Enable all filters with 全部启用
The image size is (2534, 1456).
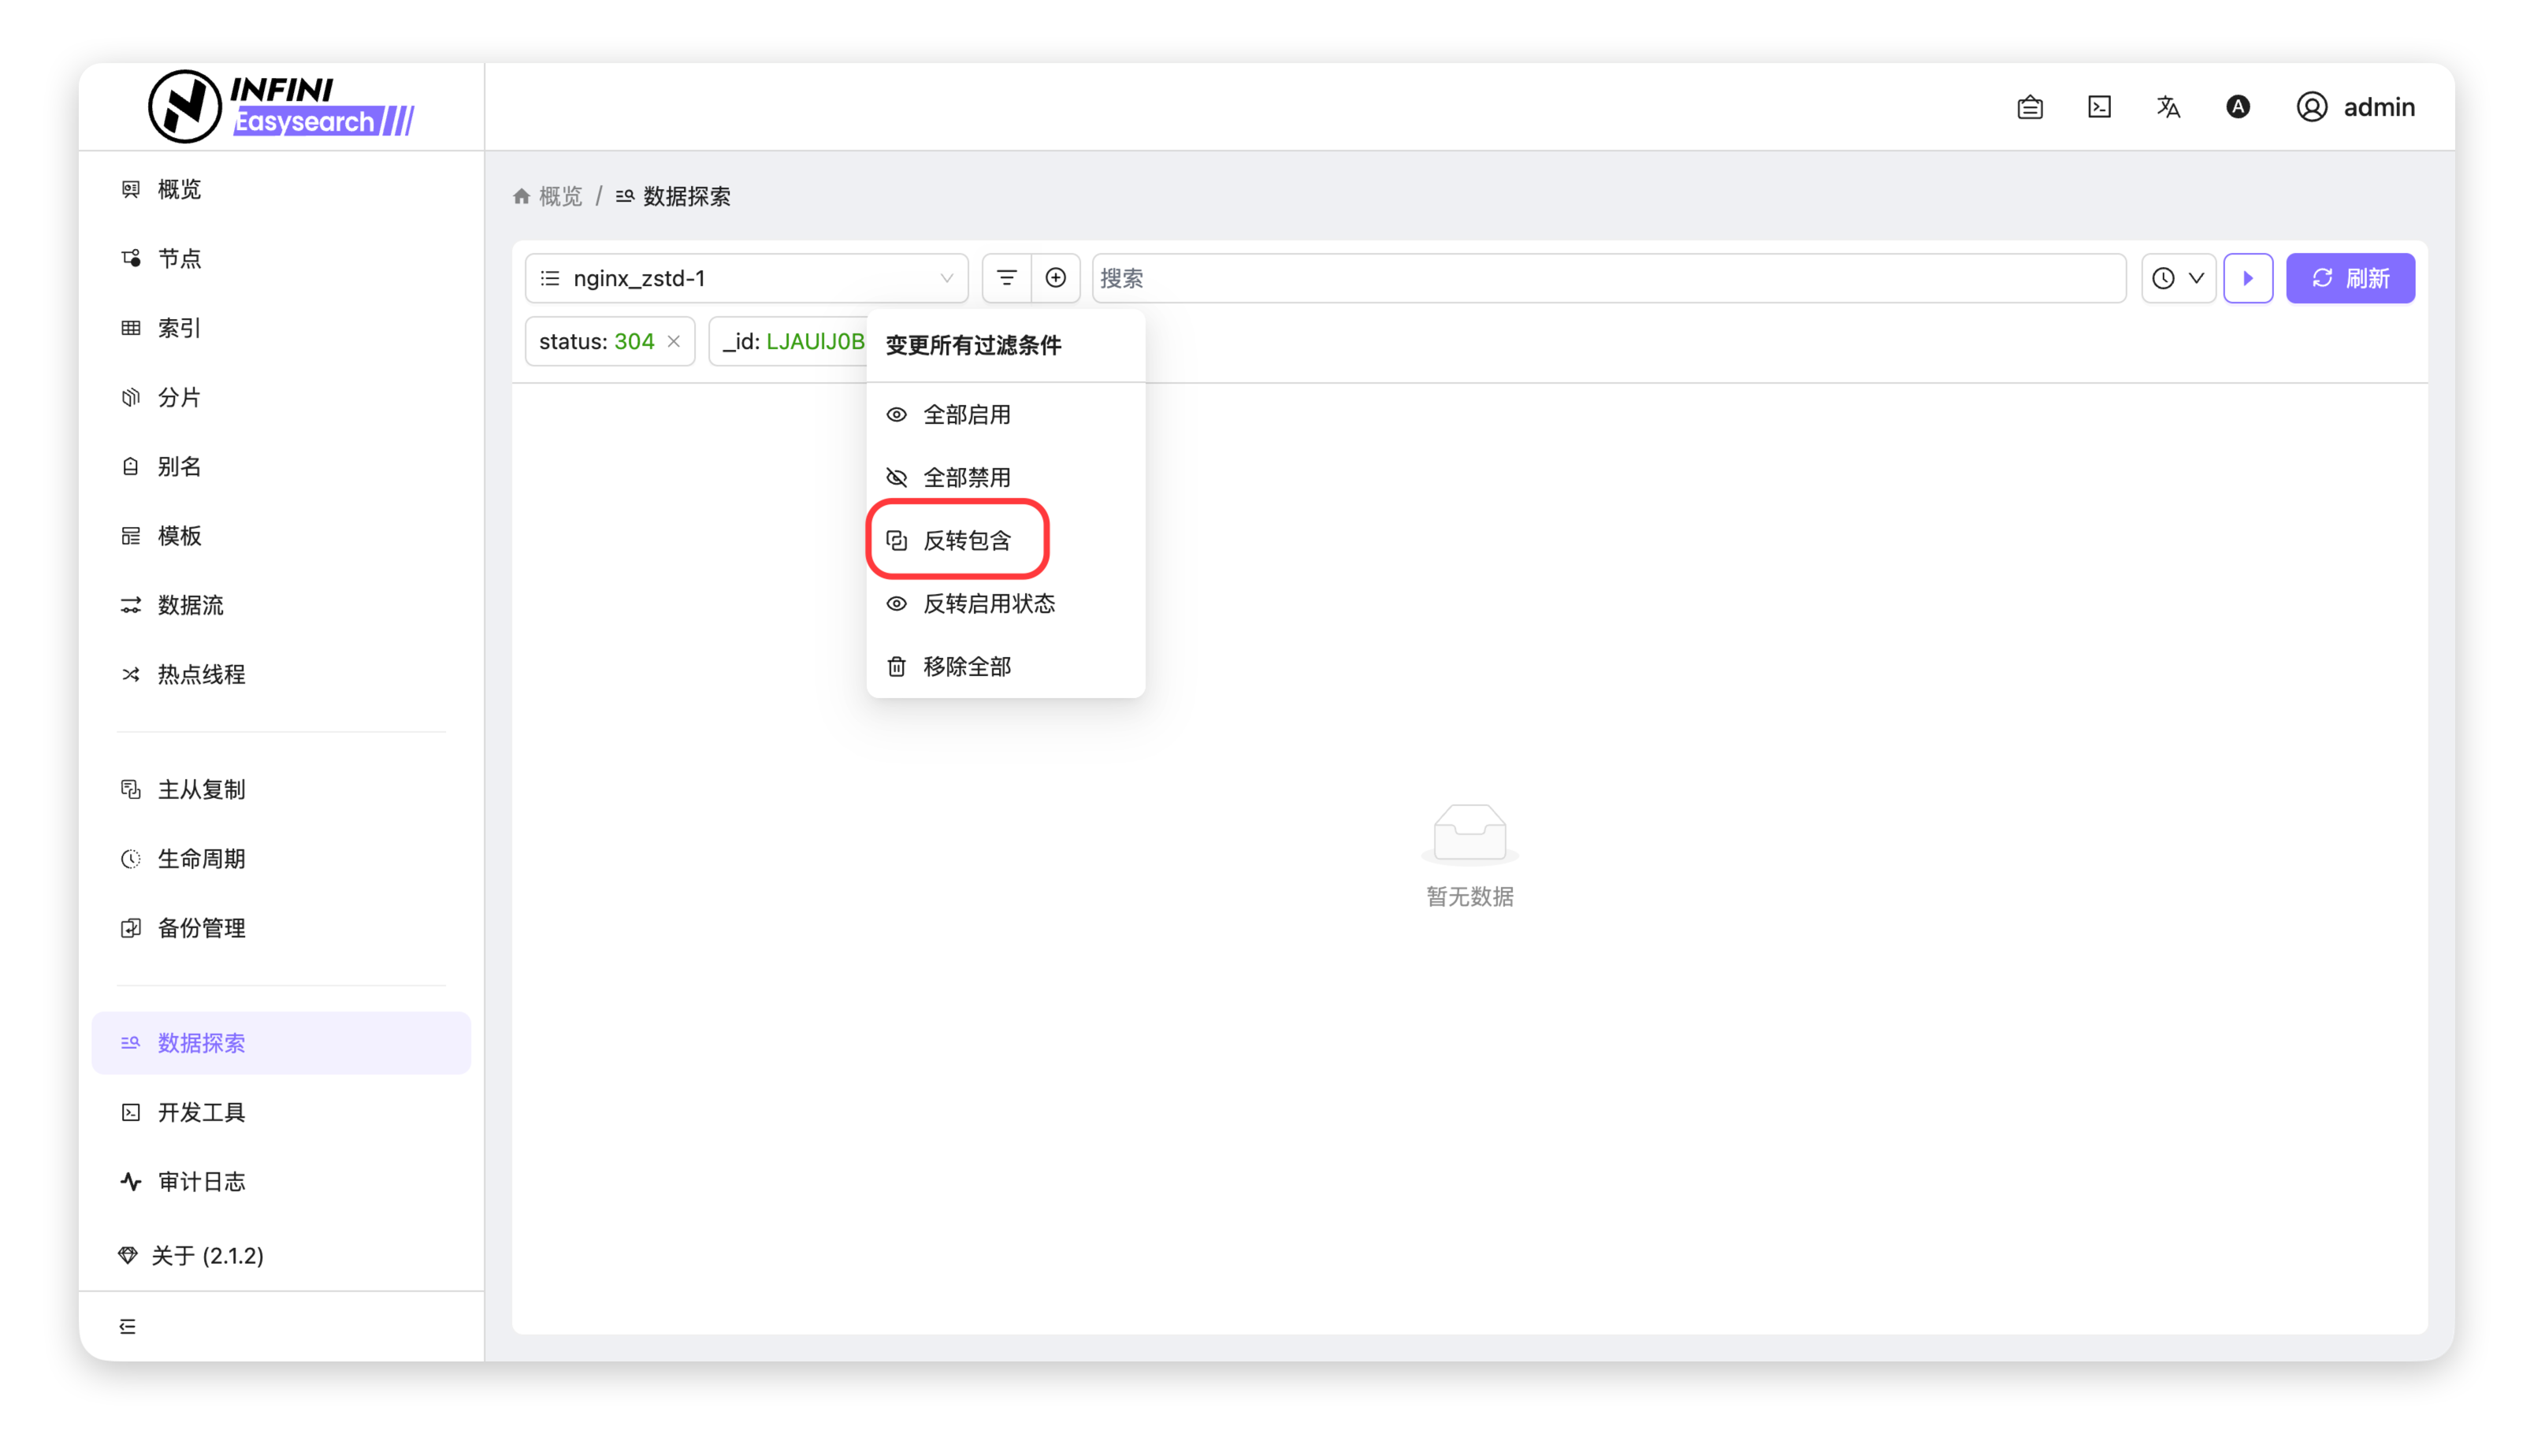pyautogui.click(x=966, y=415)
